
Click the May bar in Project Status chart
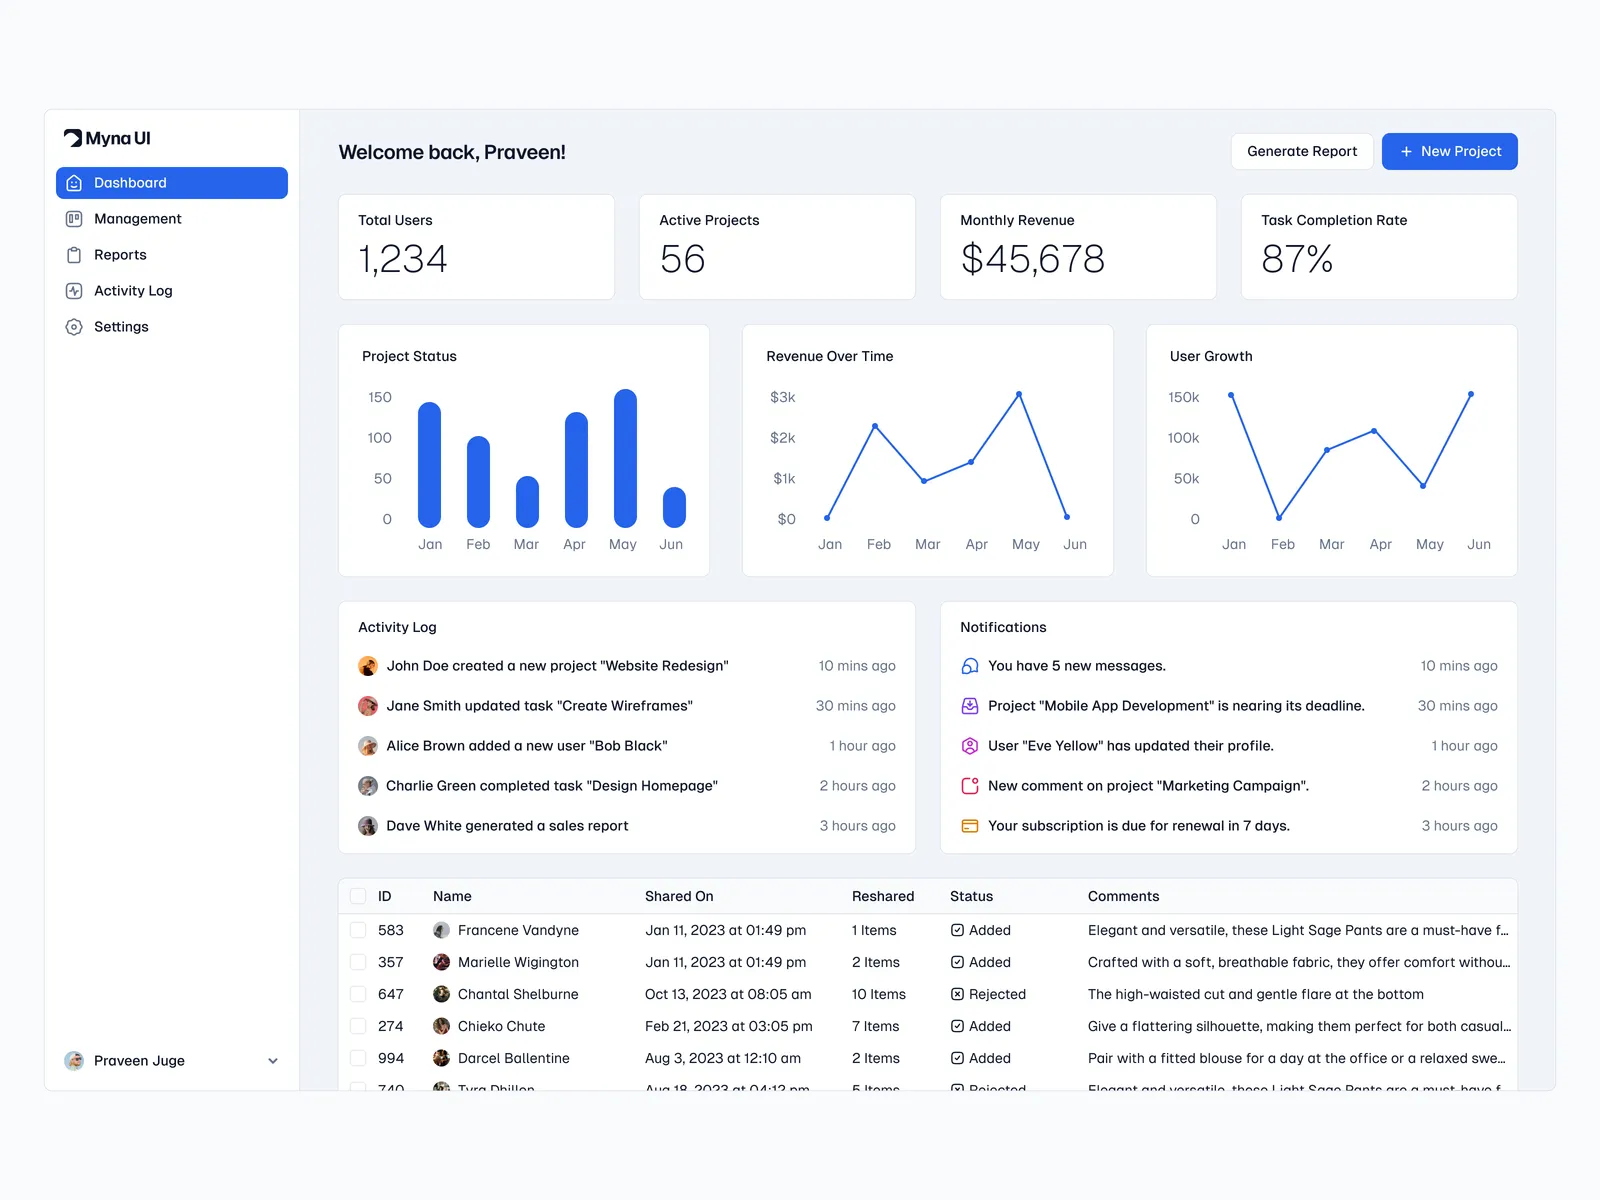pyautogui.click(x=625, y=458)
